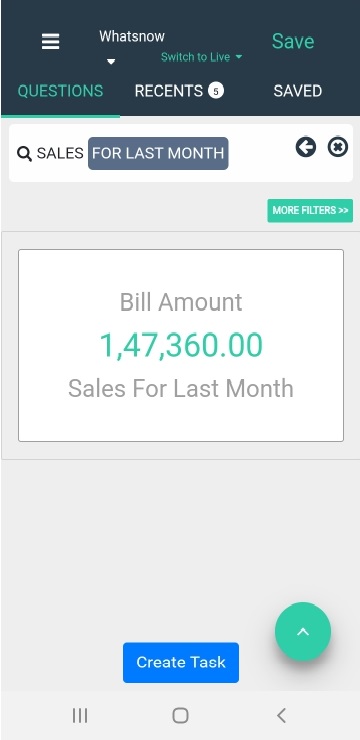This screenshot has width=360, height=740.
Task: Click the search magnifier icon
Action: coord(24,154)
